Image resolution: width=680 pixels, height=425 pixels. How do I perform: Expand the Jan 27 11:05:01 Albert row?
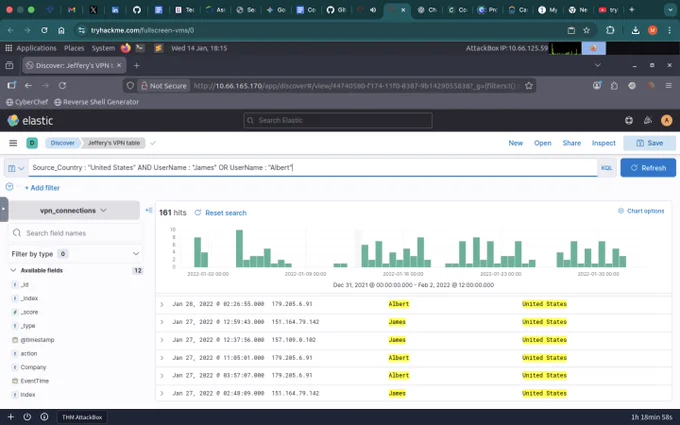(x=162, y=358)
